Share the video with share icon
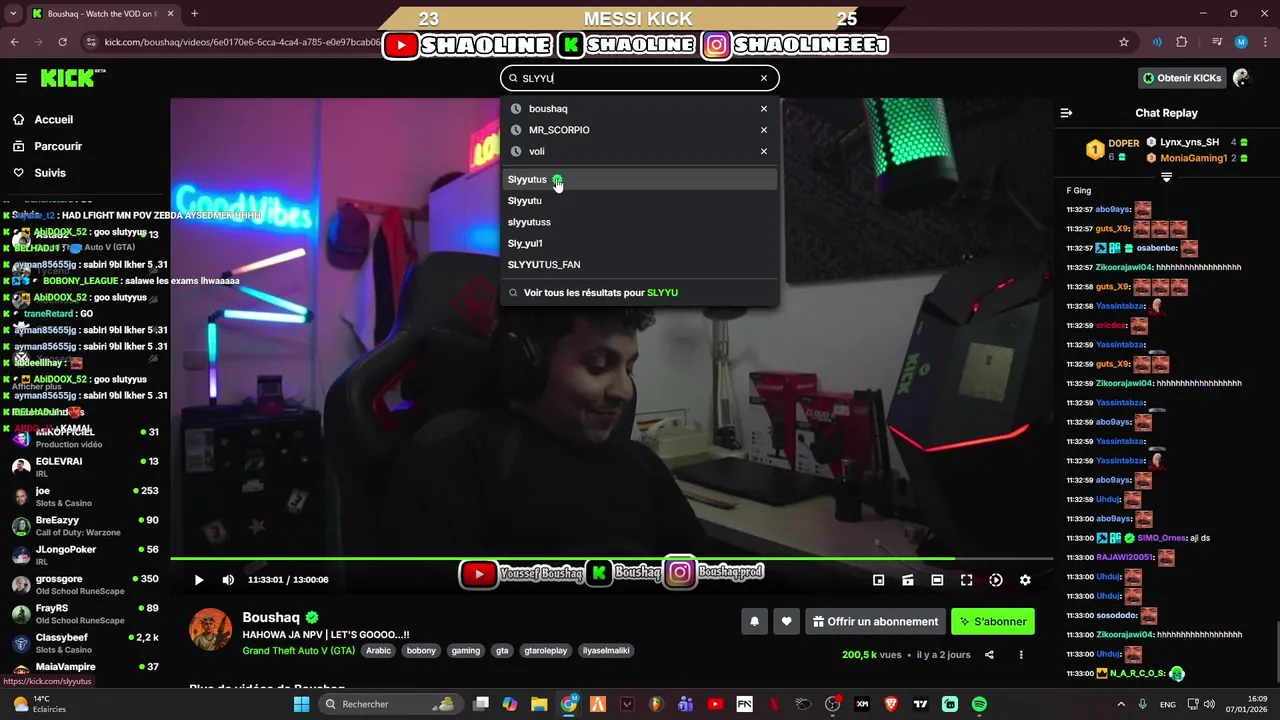The image size is (1280, 720). [989, 655]
